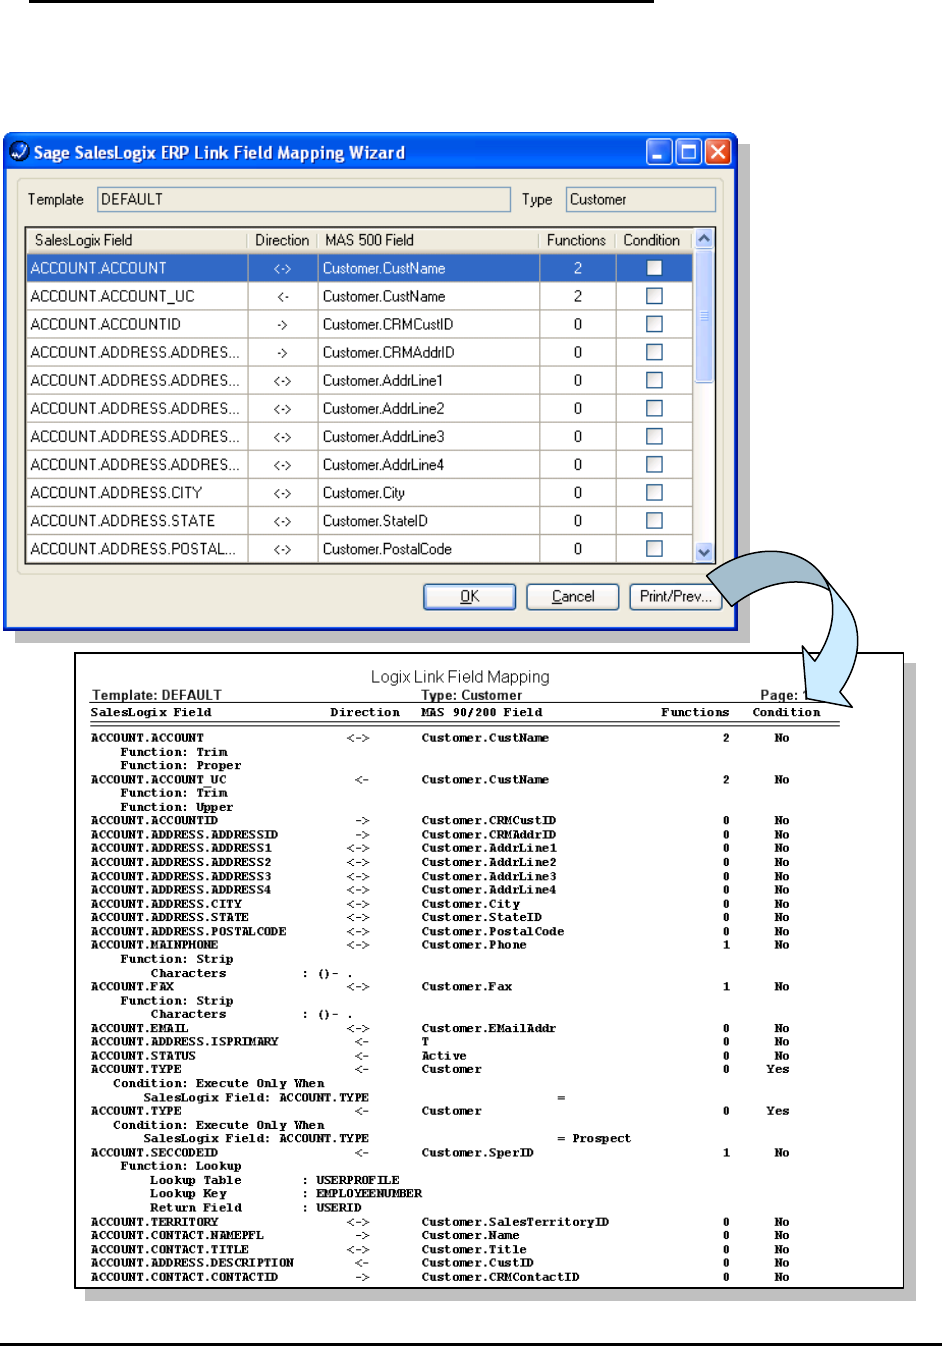
Task: Tick Condition checkbox for ACCOUNT.ACCOUNT row
Action: point(654,268)
